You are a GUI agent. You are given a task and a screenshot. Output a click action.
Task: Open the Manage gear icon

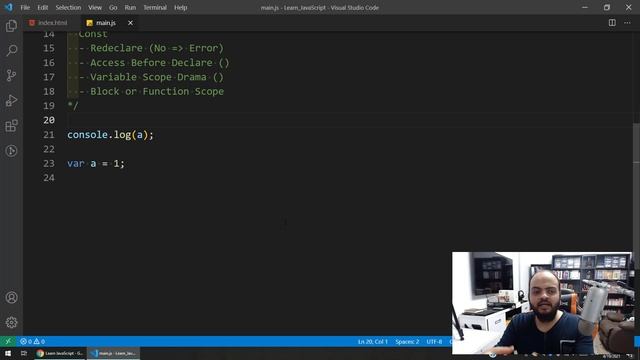coord(11,322)
